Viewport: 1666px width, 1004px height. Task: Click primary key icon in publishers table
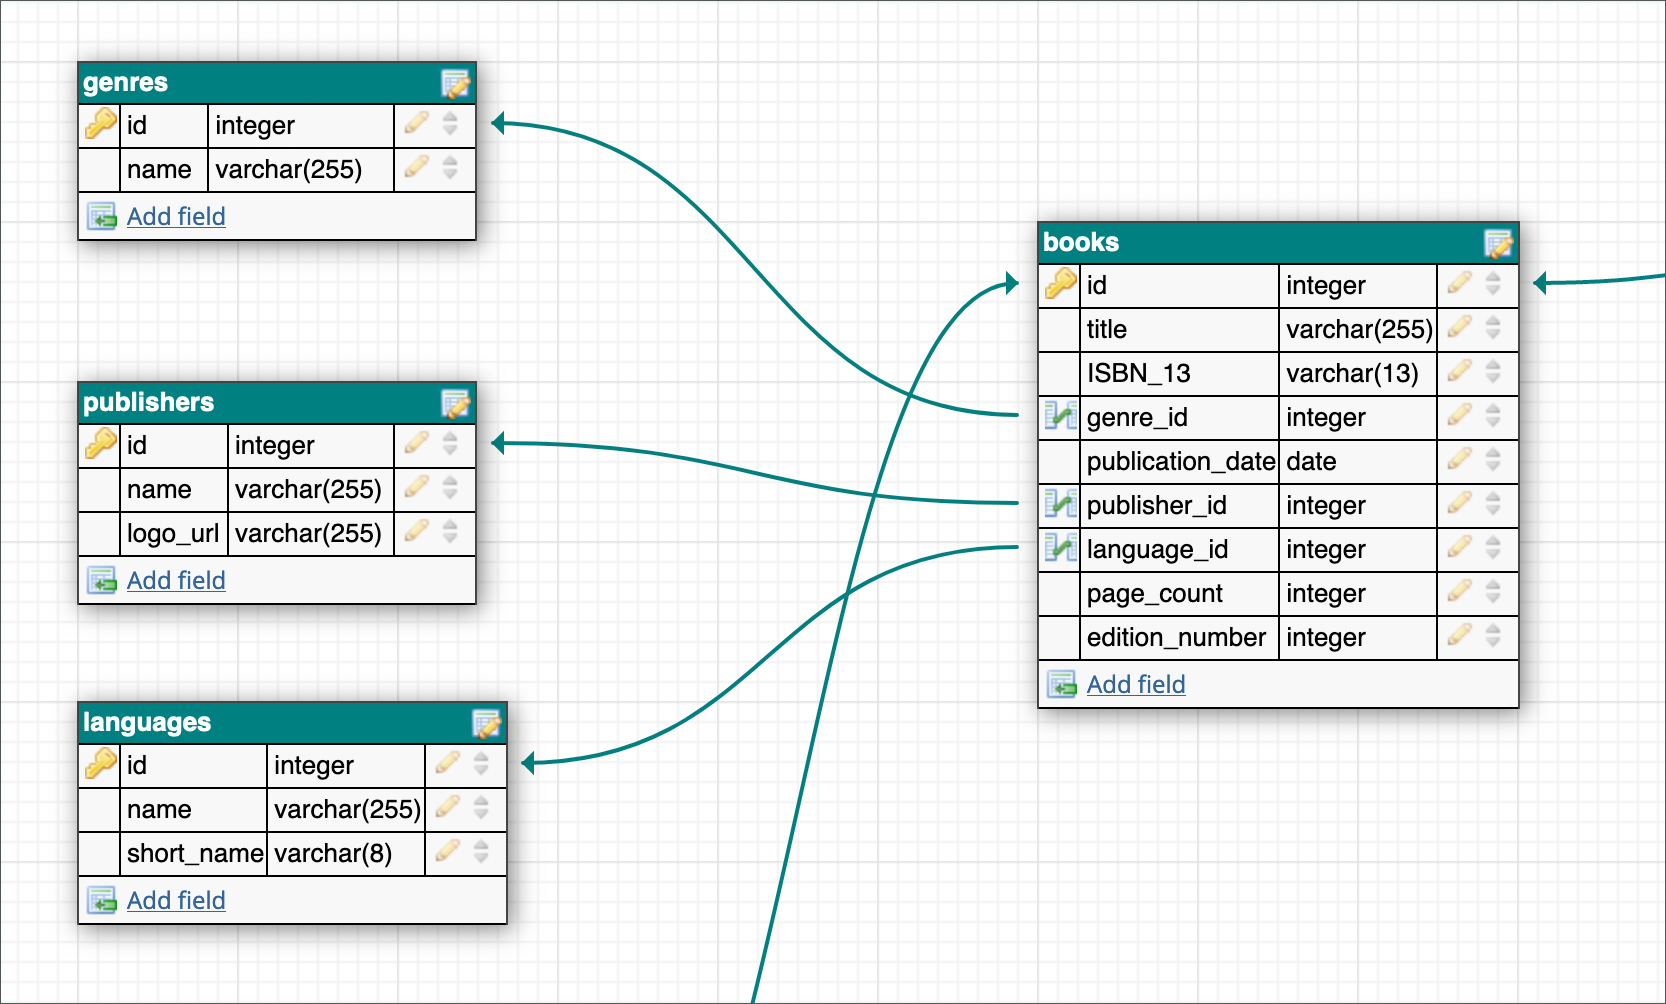tap(100, 444)
